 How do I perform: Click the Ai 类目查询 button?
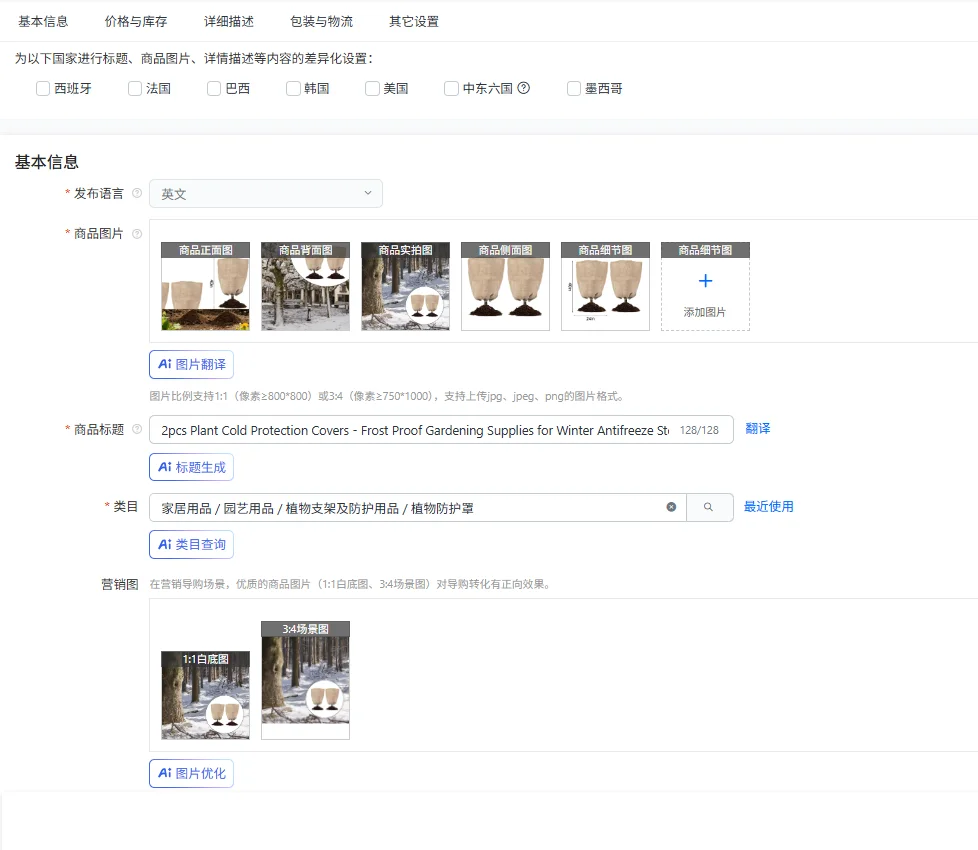click(191, 544)
